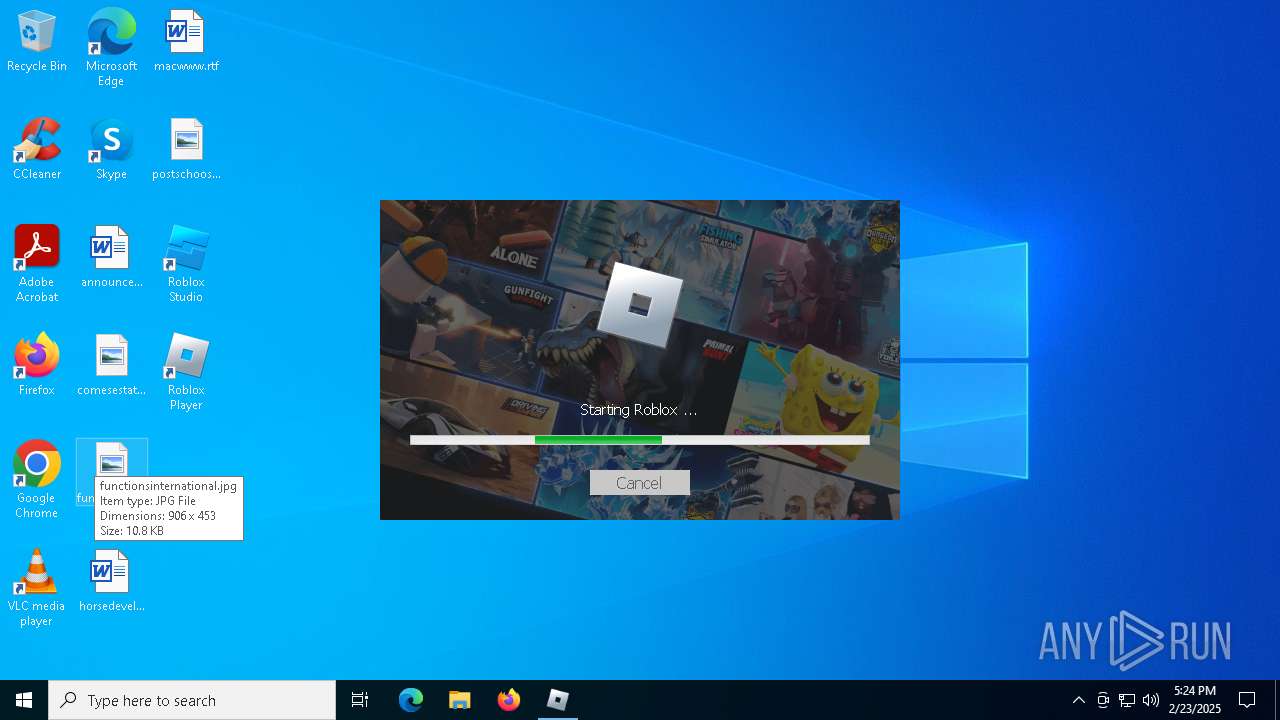Open Firefox desktop shortcut

coord(37,366)
